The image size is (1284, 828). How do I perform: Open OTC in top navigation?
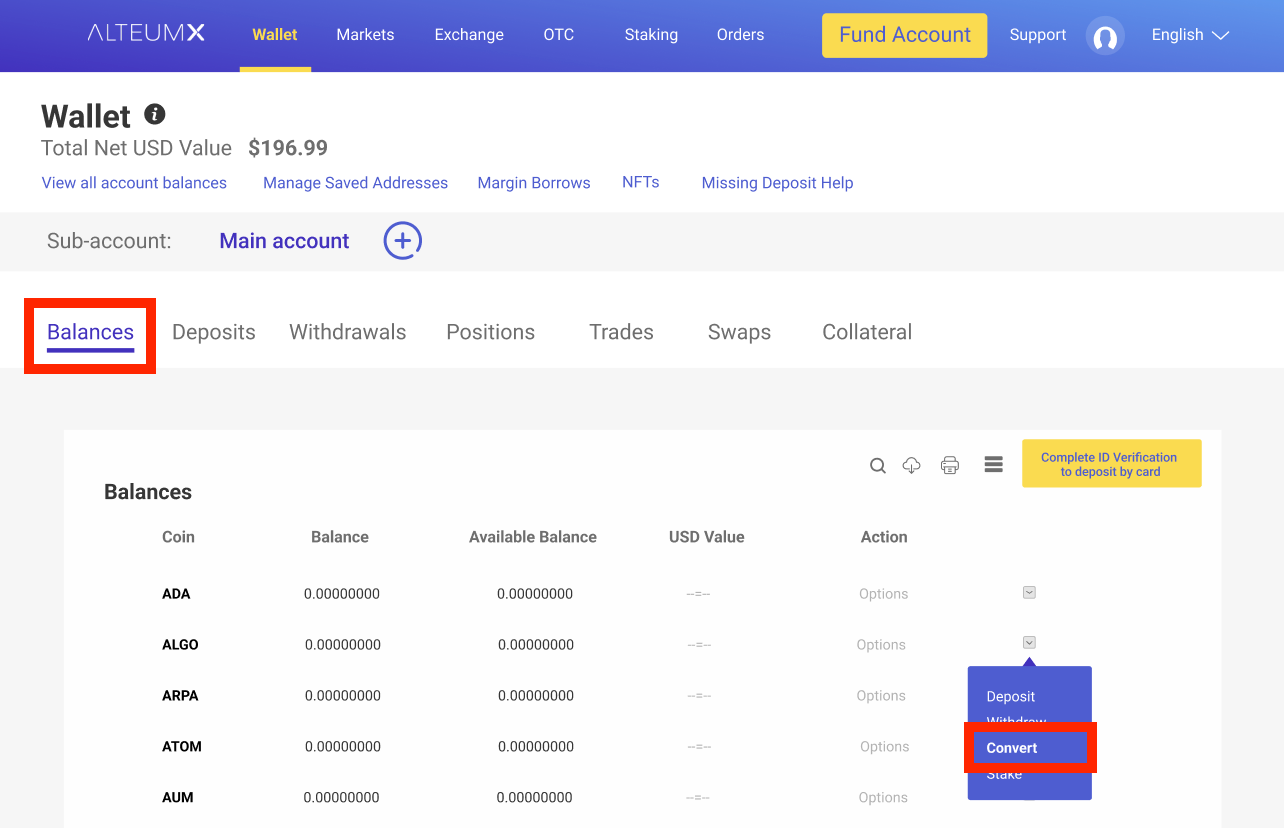pos(559,34)
